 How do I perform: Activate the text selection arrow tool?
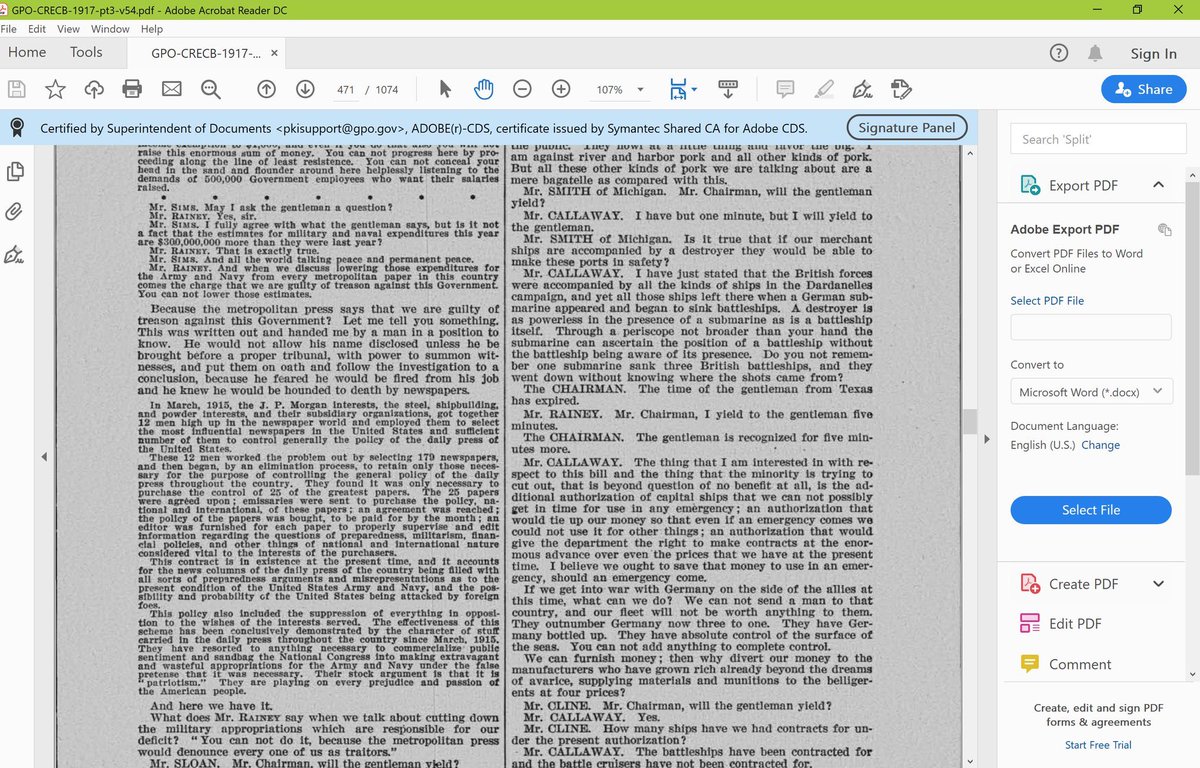[444, 88]
